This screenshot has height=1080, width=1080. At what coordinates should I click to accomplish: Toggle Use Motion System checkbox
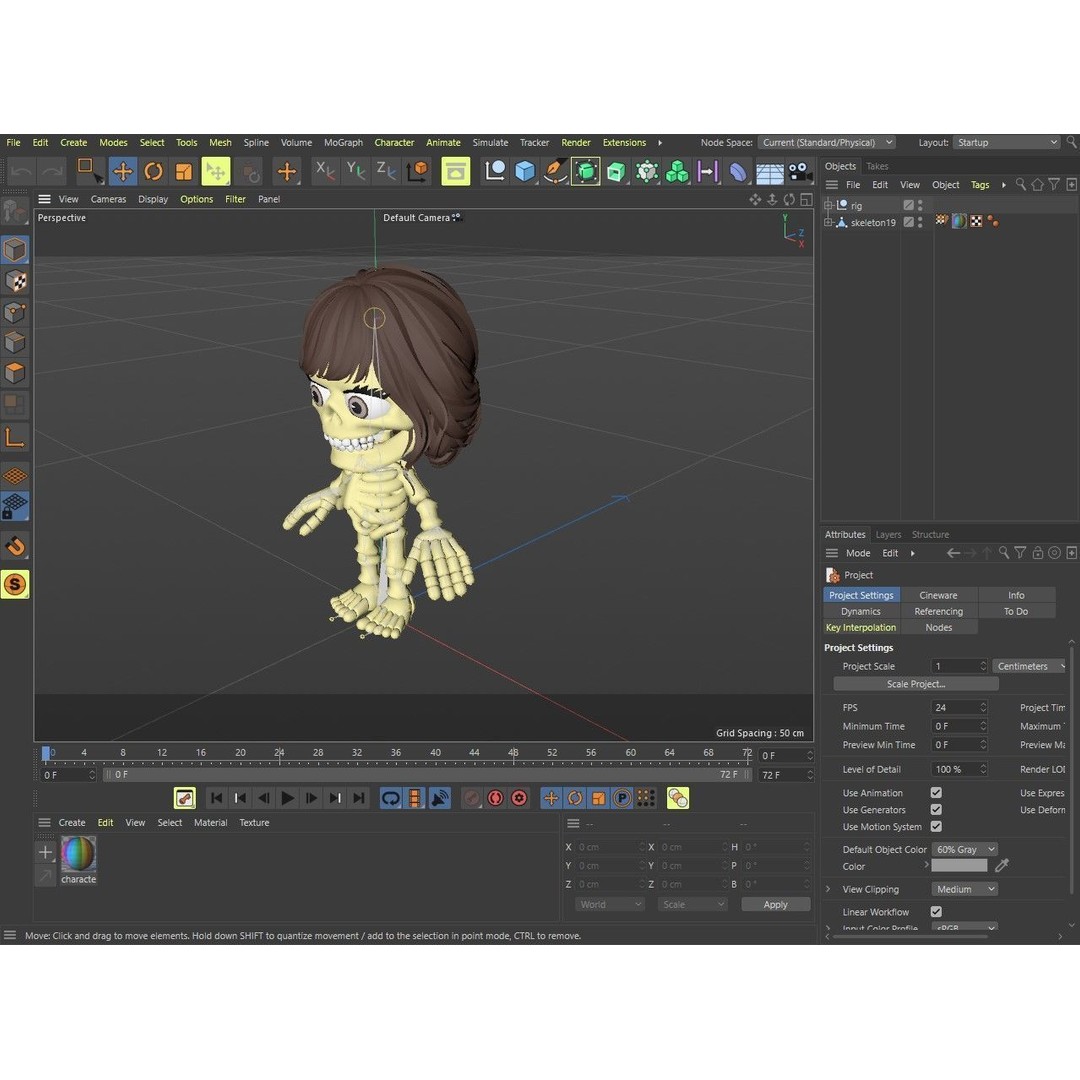click(936, 827)
